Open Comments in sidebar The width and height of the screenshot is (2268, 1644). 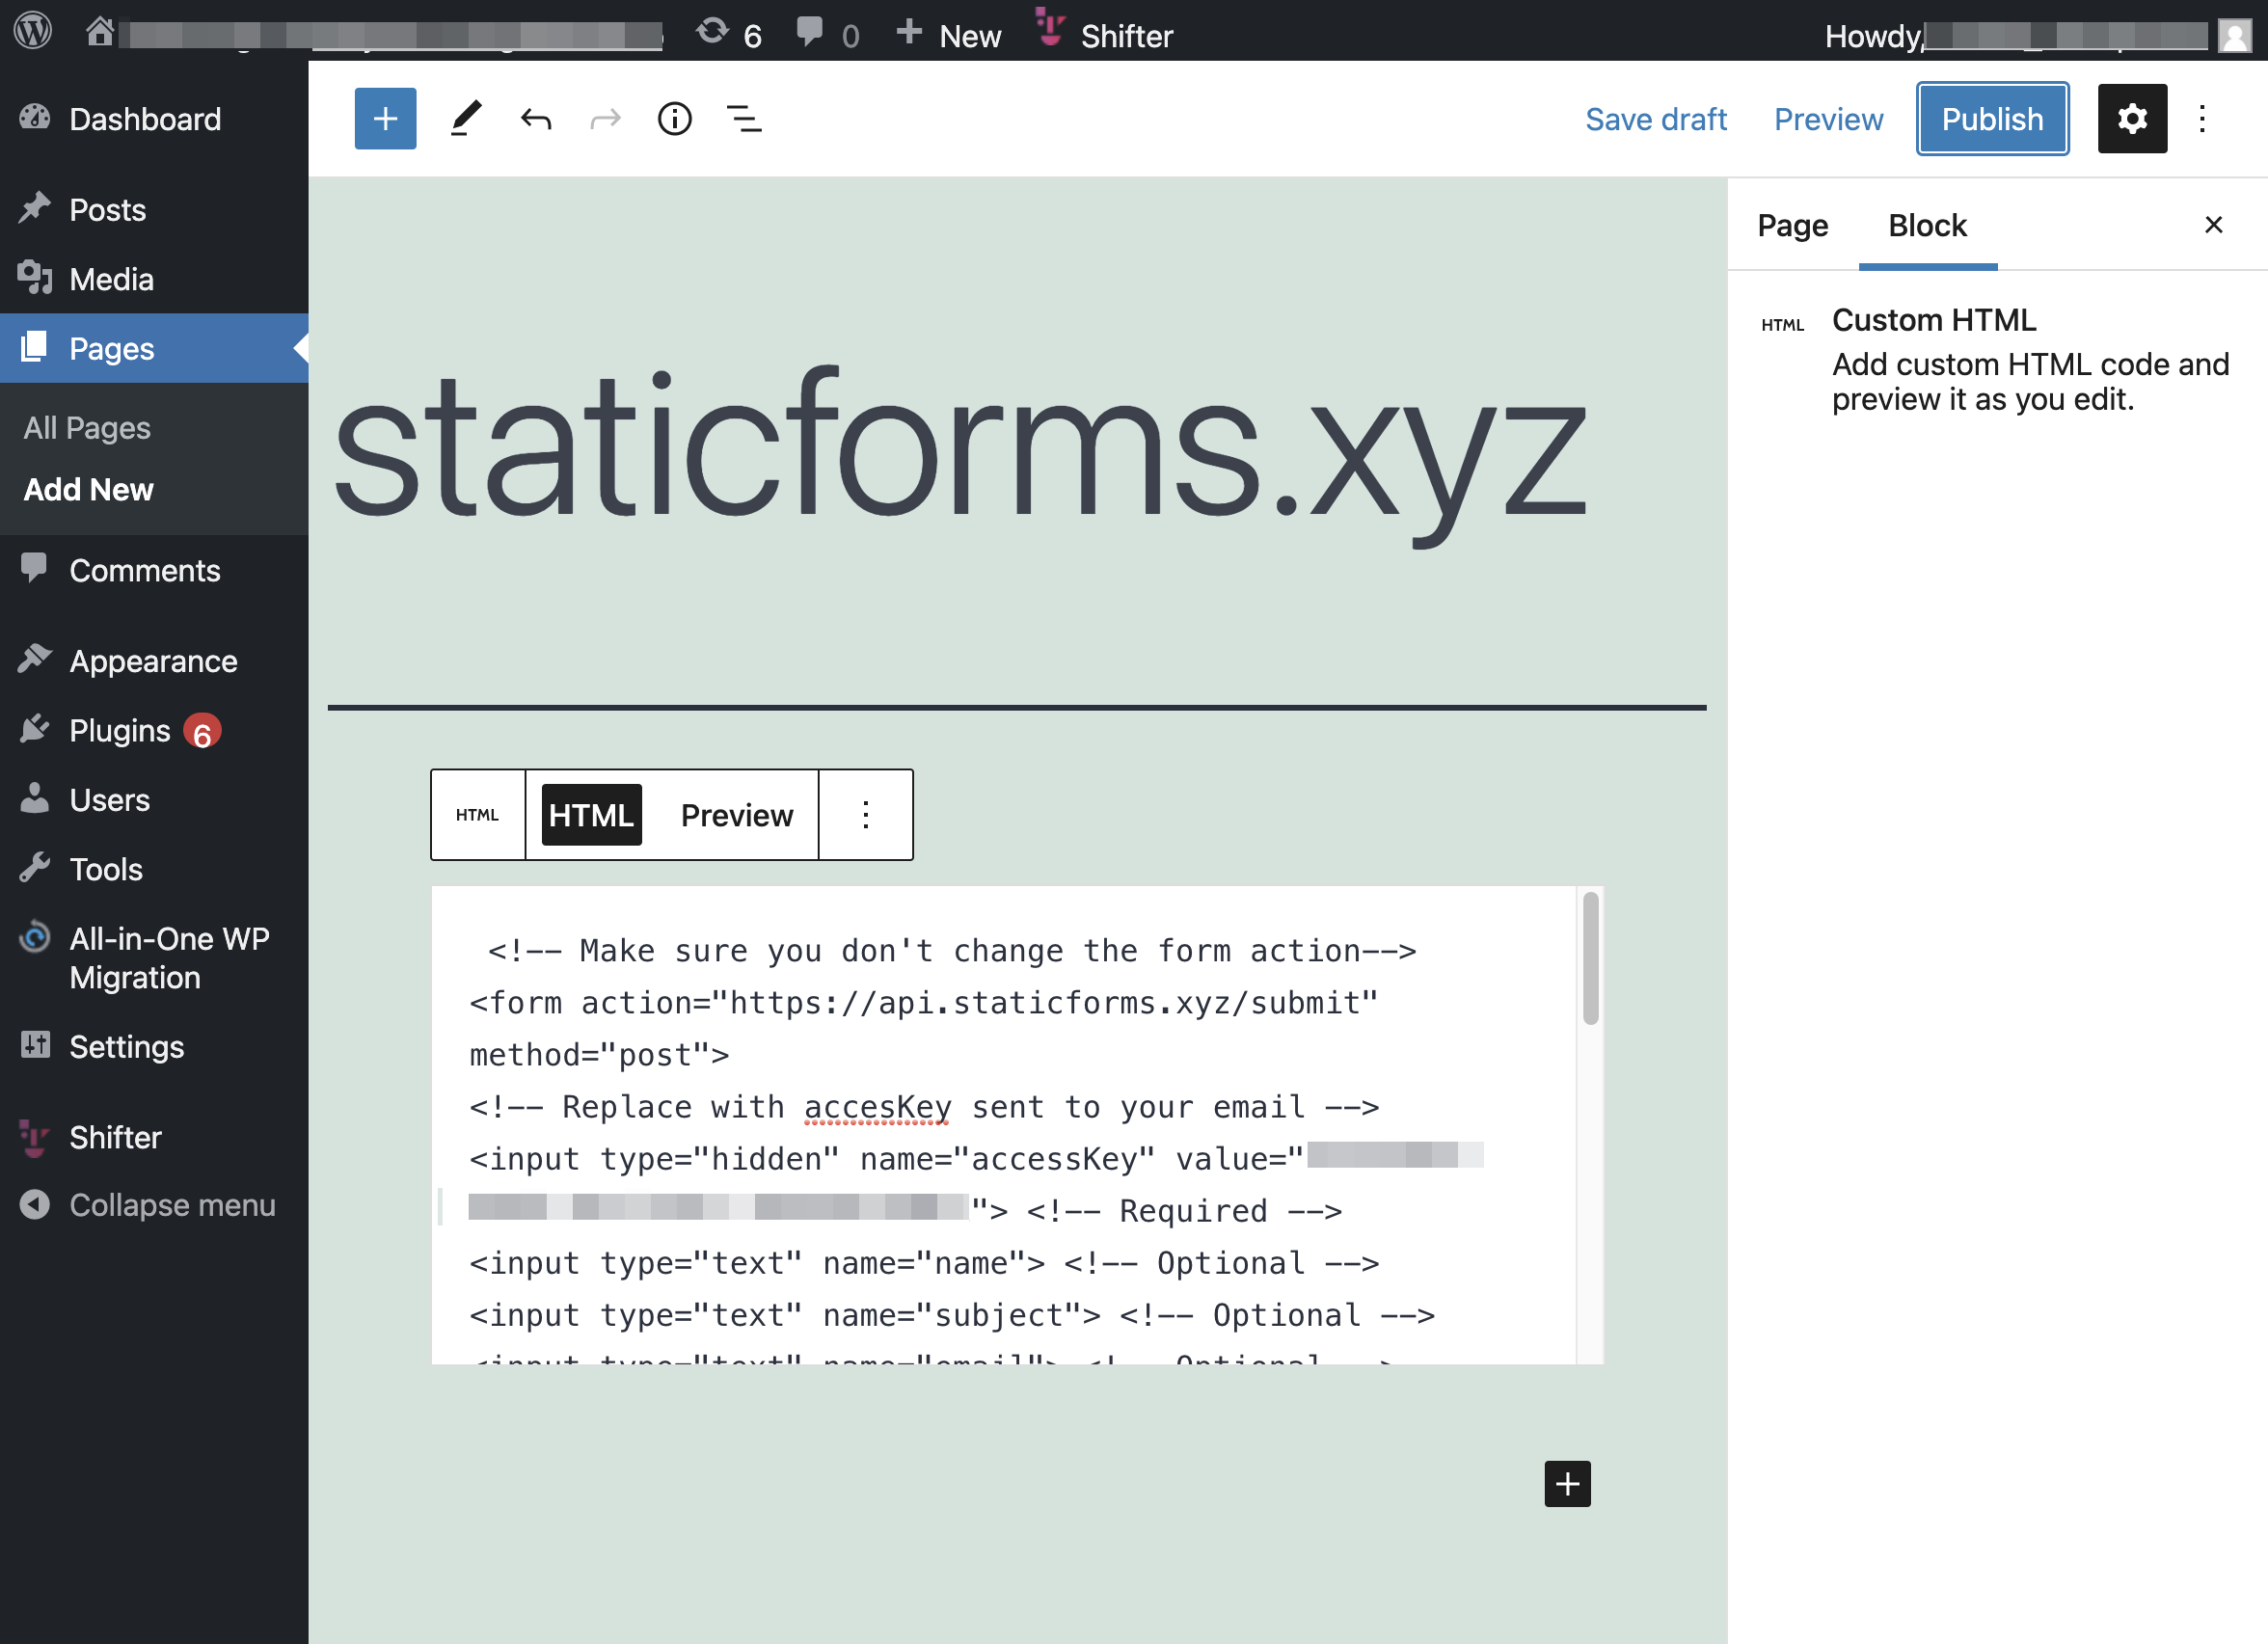tap(154, 570)
